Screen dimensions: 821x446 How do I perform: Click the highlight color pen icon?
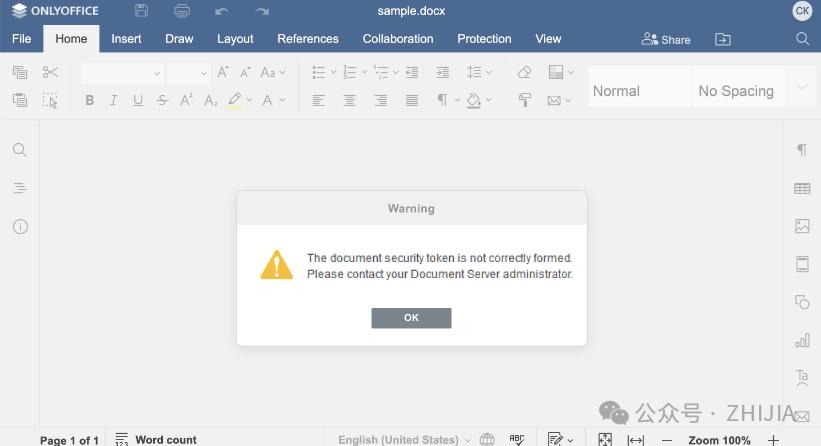pos(235,100)
